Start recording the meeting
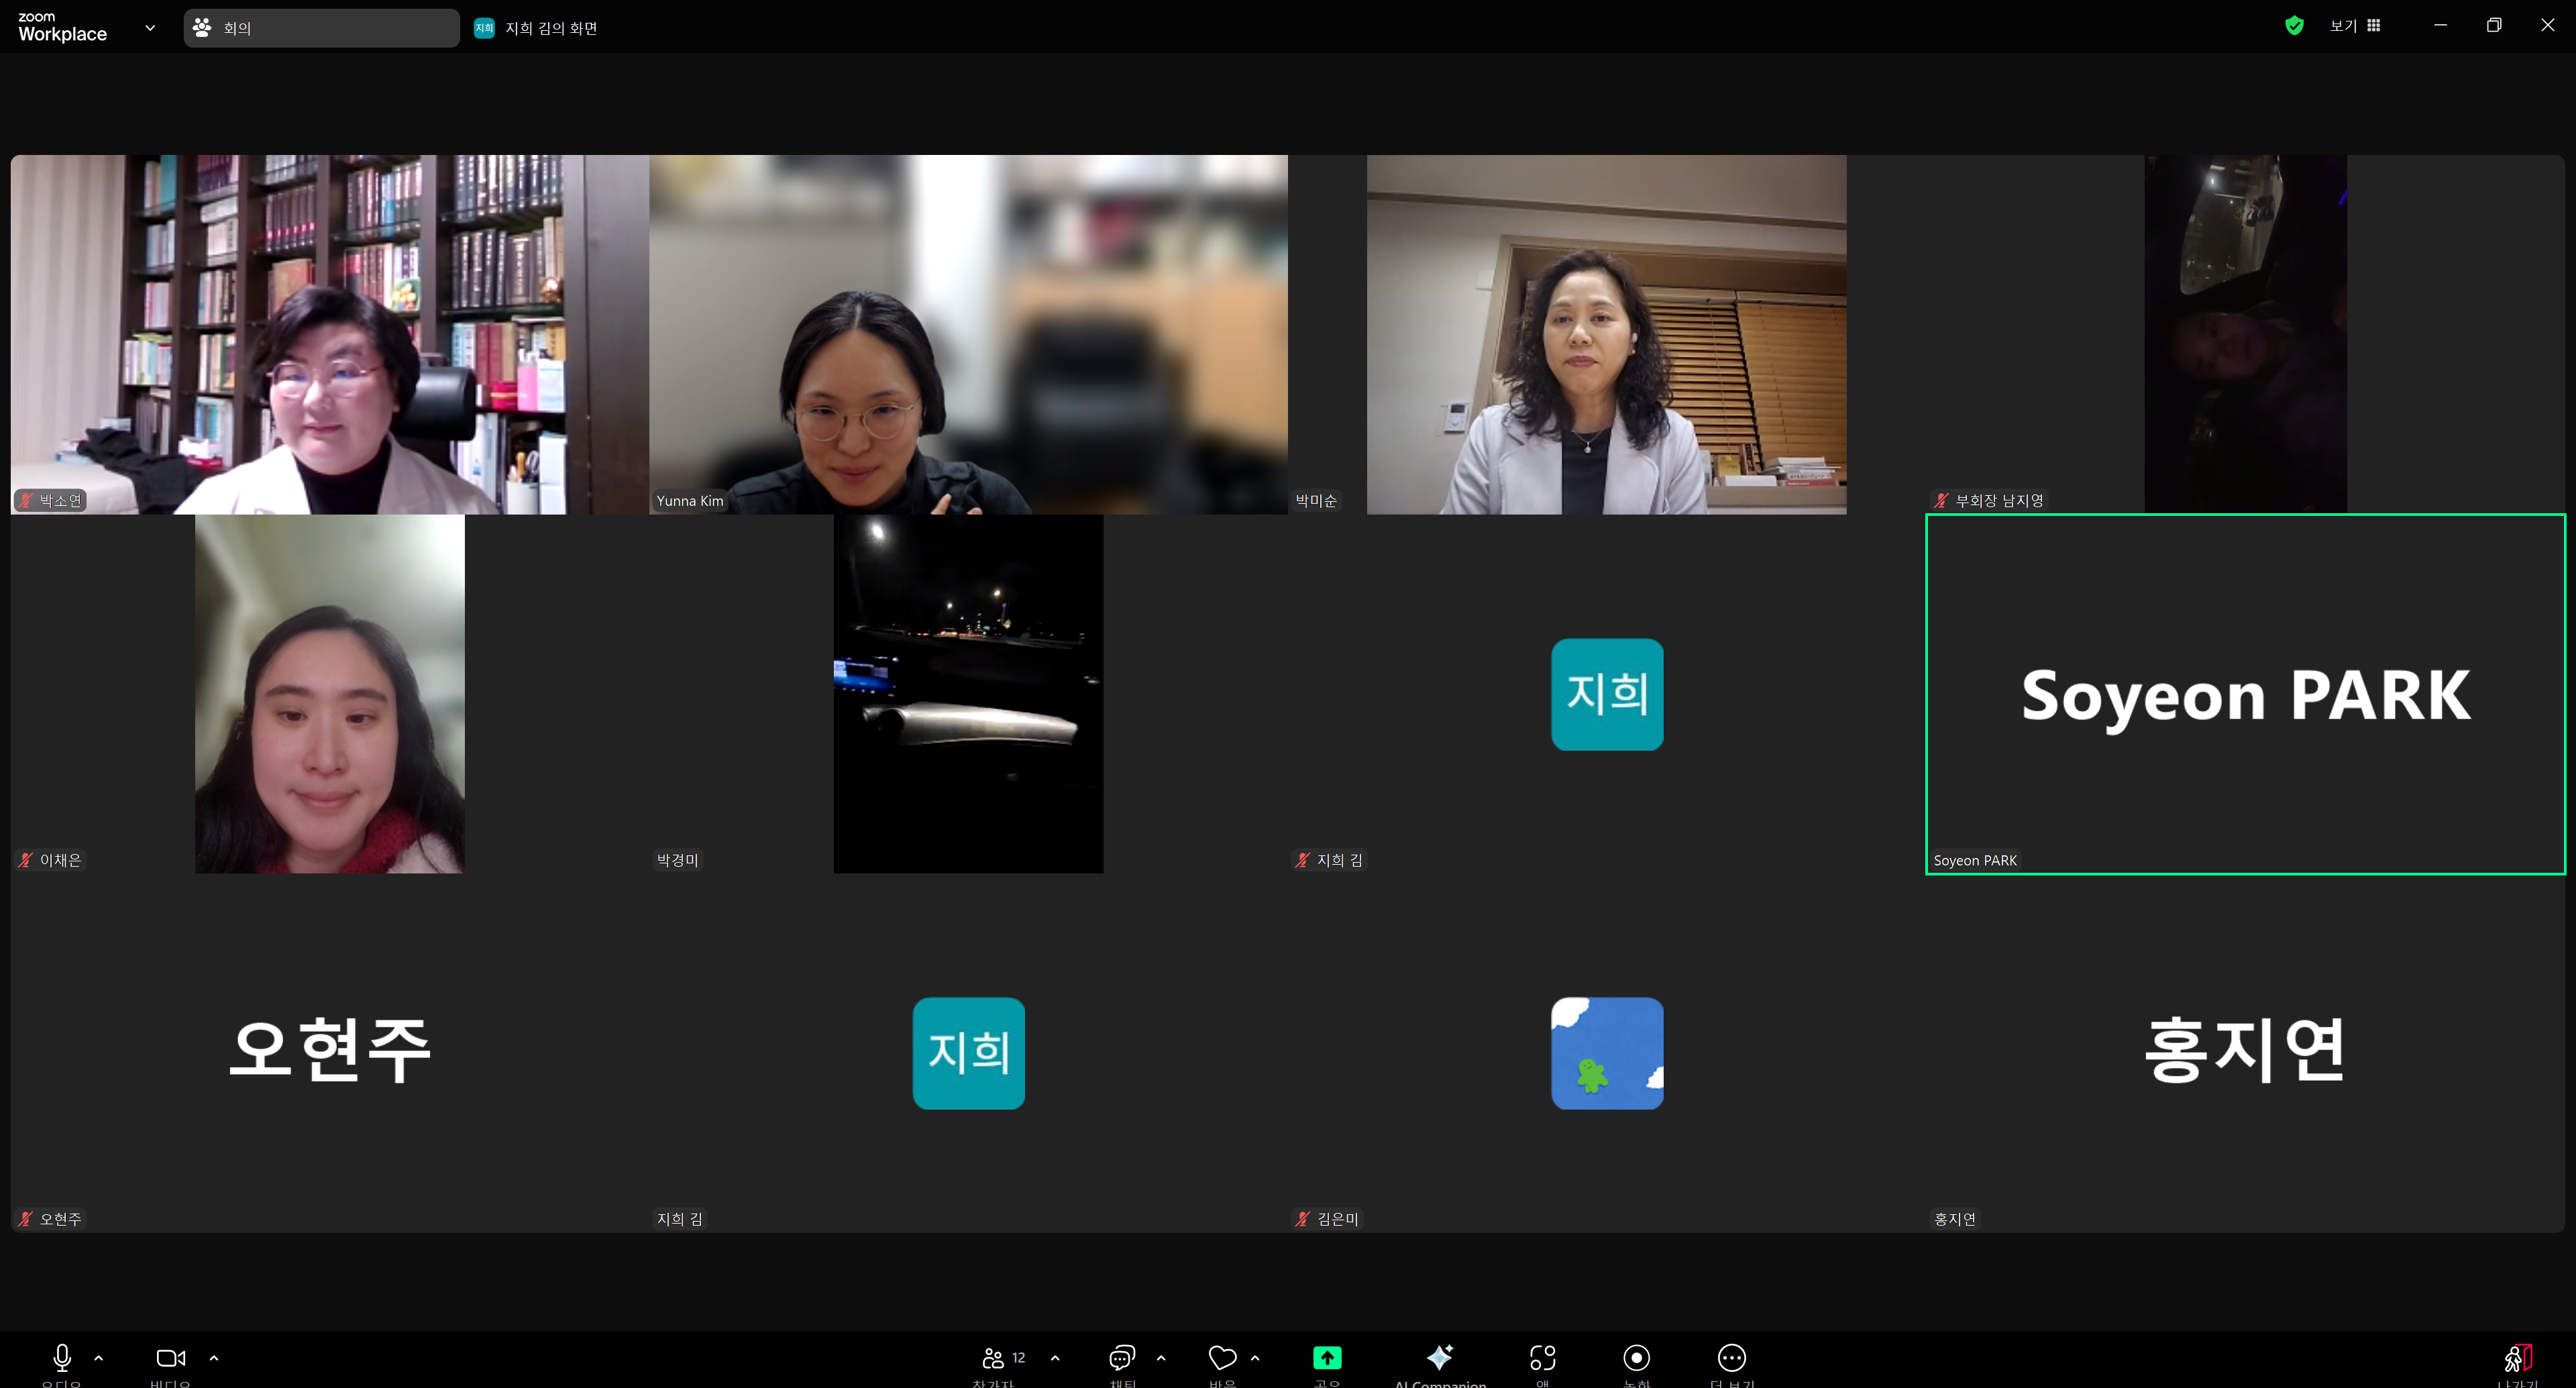This screenshot has height=1388, width=2576. pos(1636,1358)
